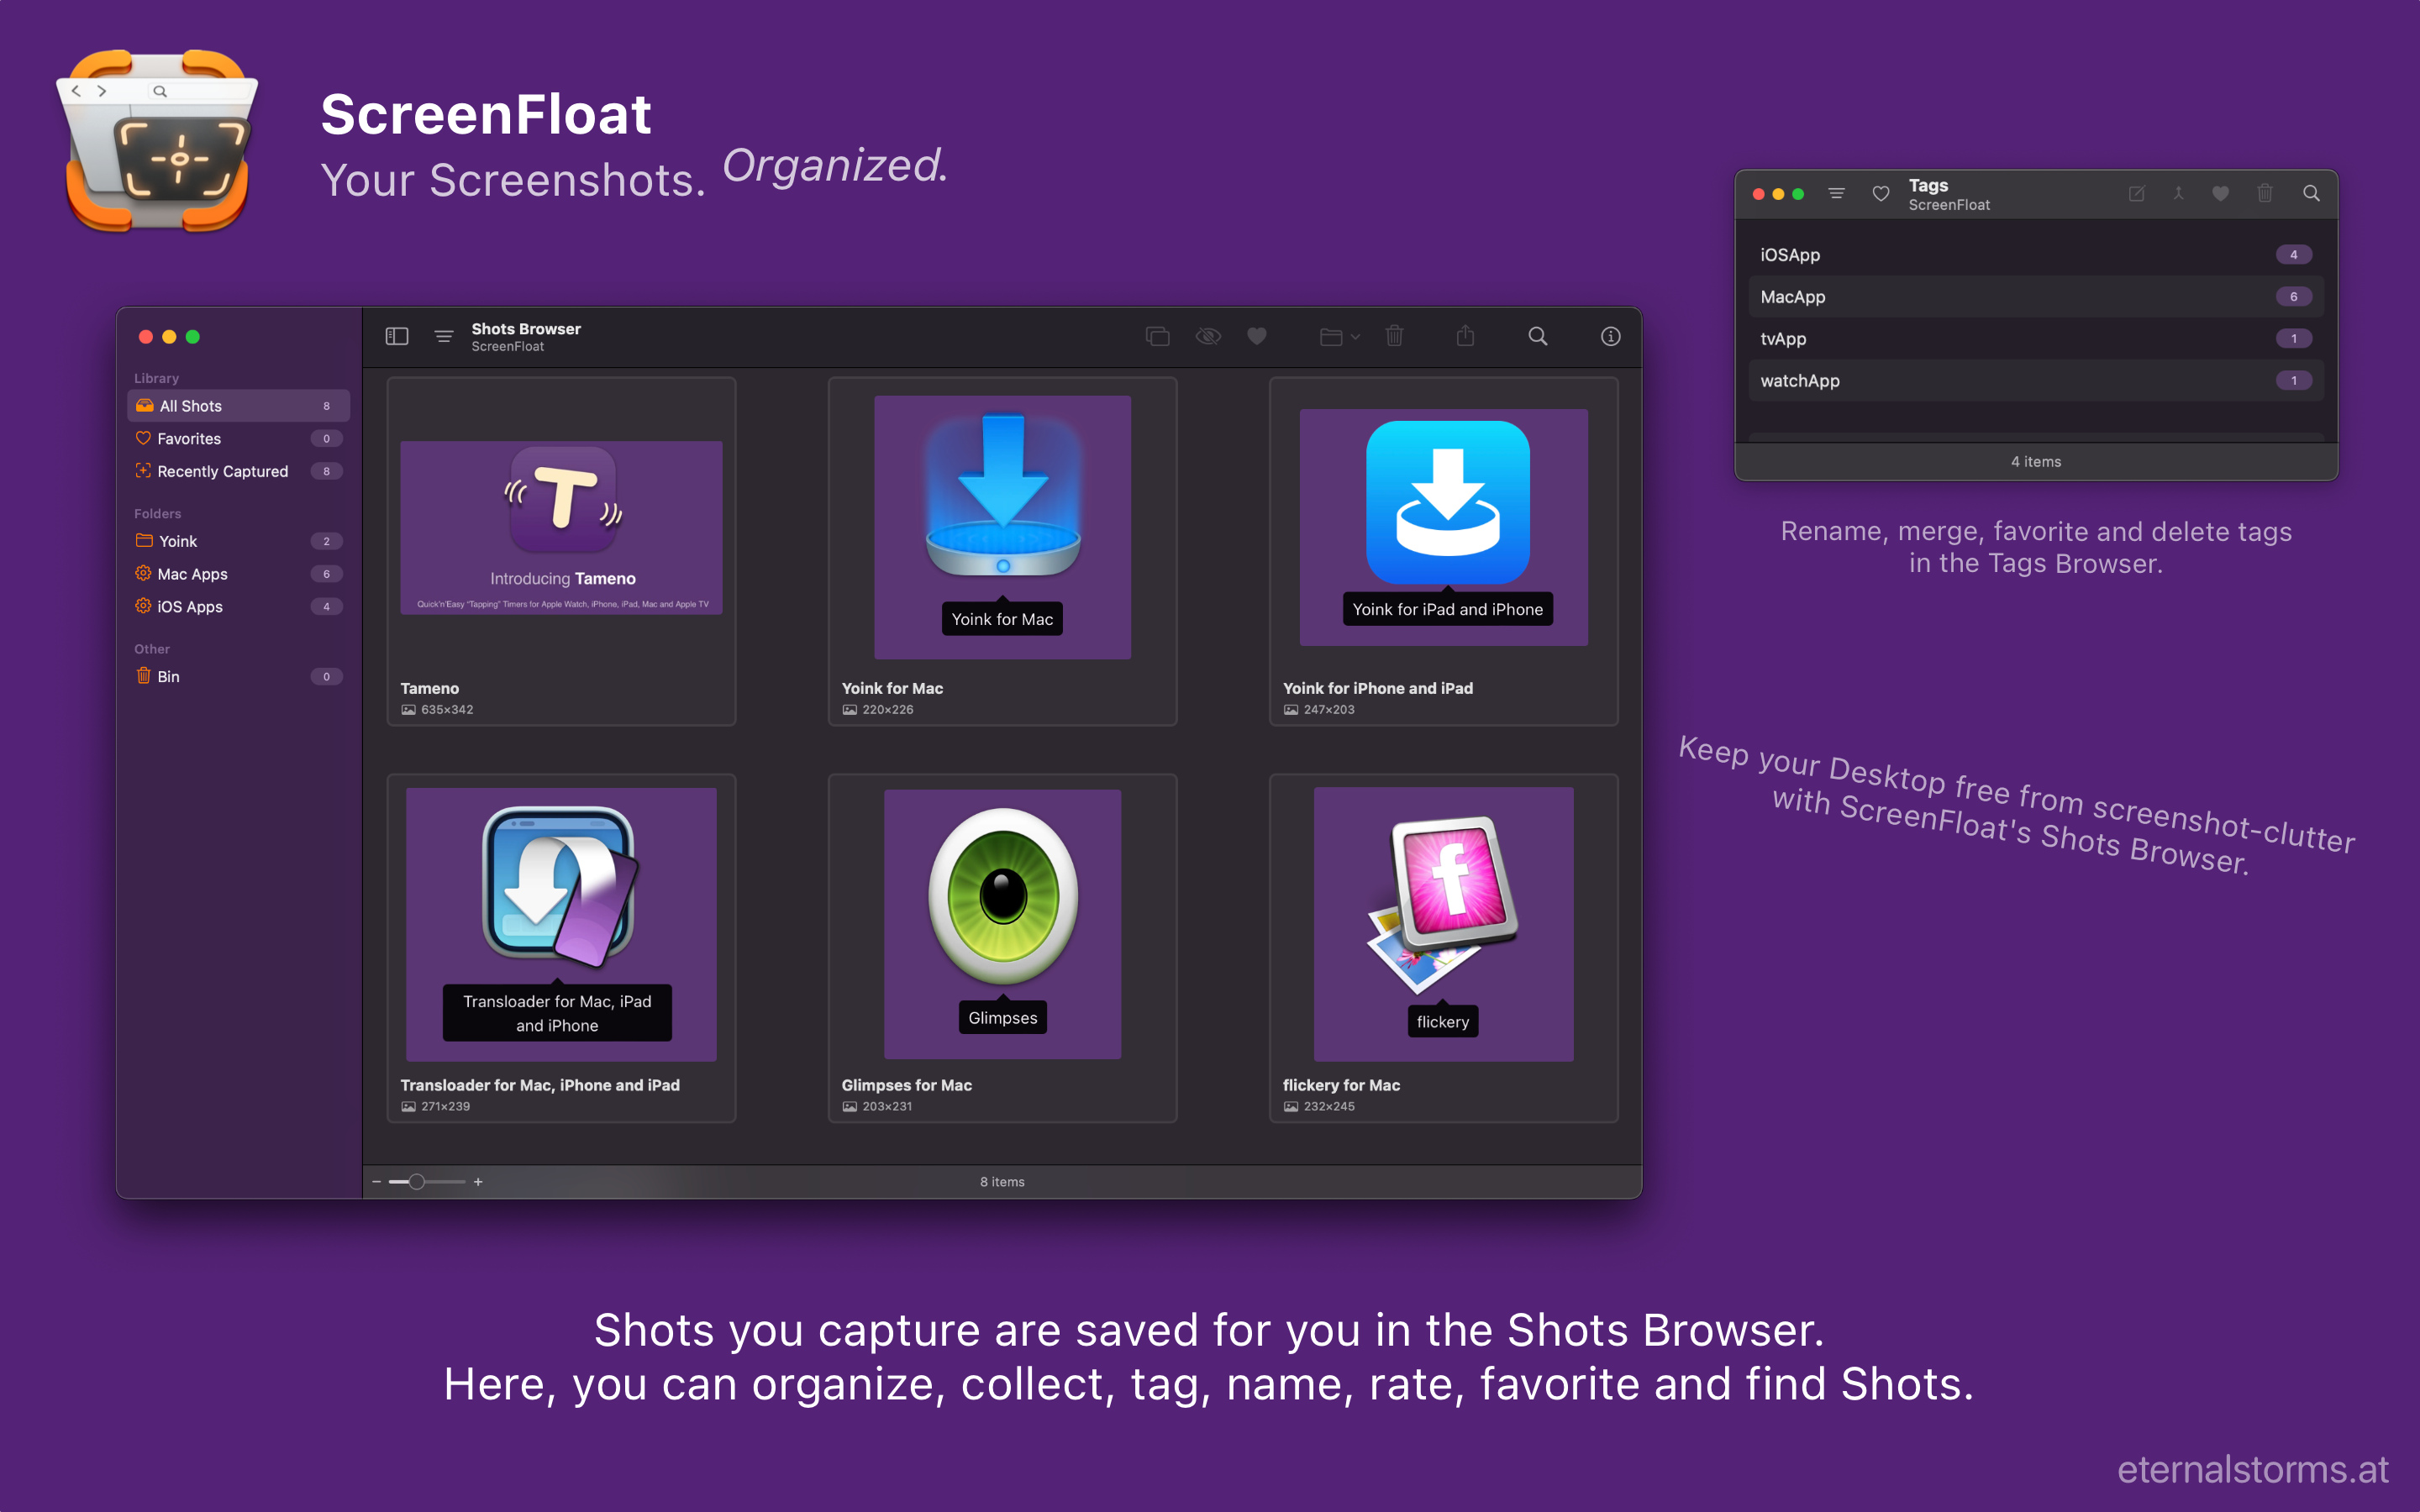
Task: Click the share icon in Shots Browser toolbar
Action: click(x=1465, y=336)
